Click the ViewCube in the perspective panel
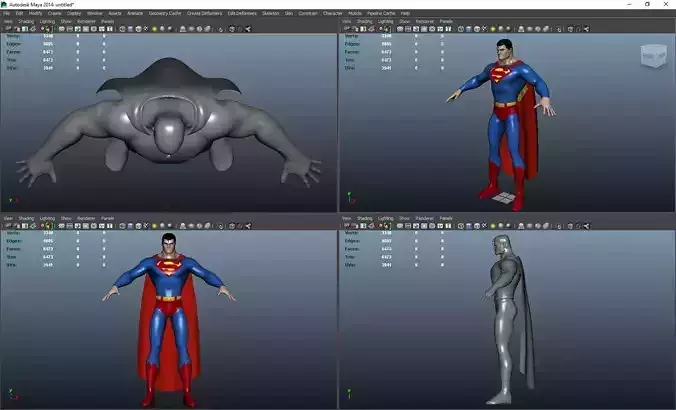 (x=654, y=56)
